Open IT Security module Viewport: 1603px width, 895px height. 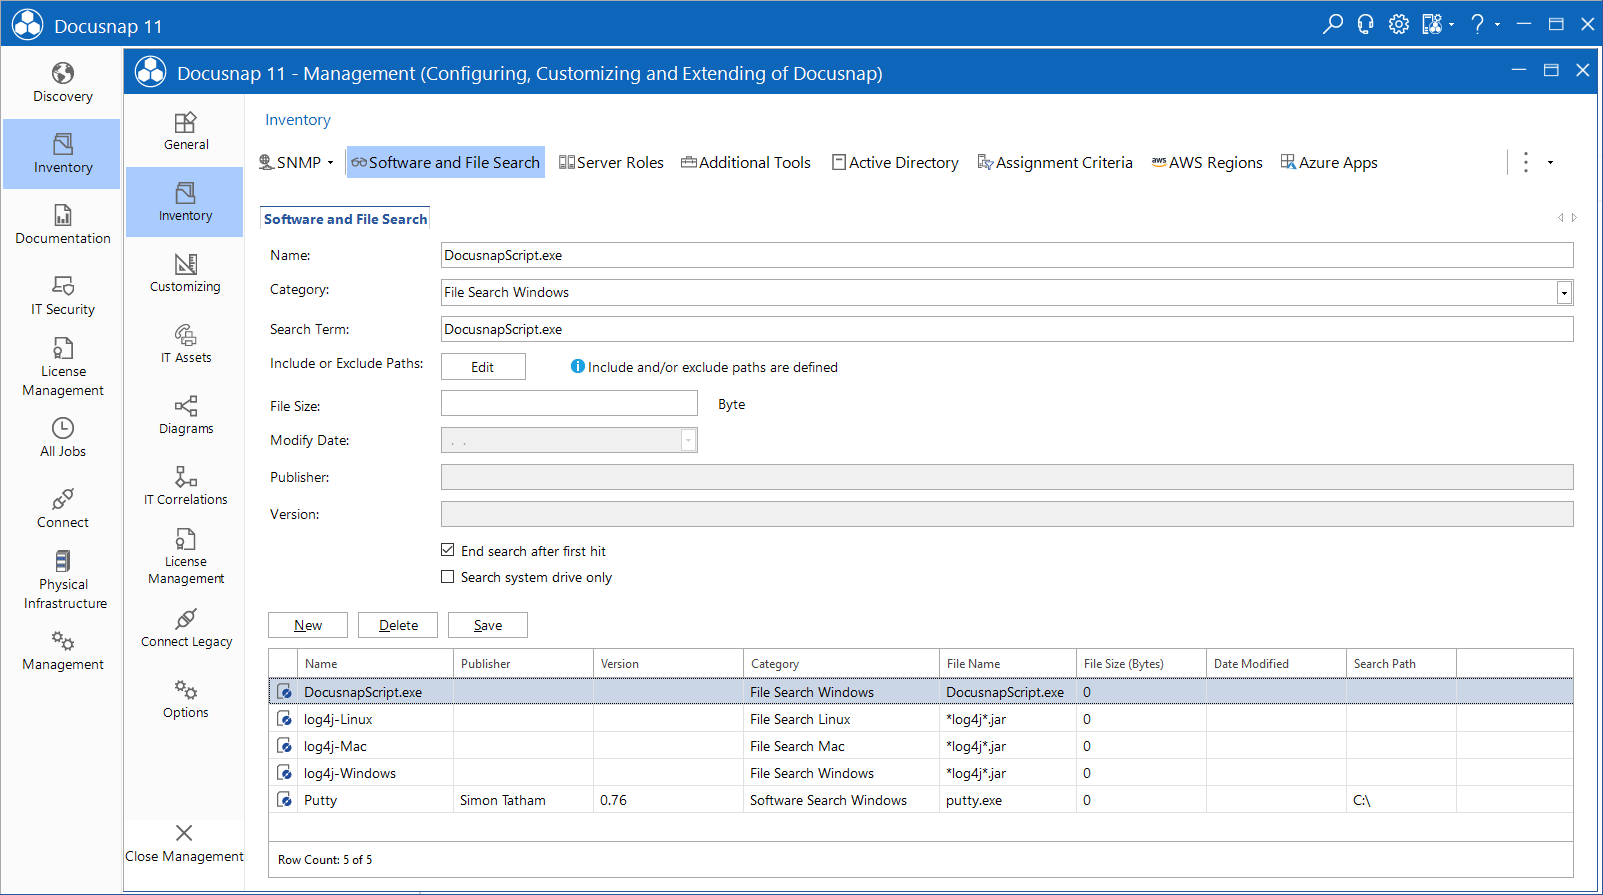tap(62, 296)
